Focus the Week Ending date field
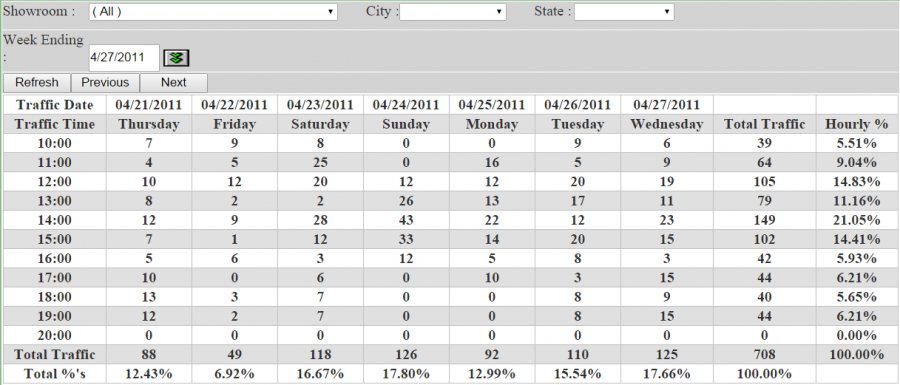Viewport: 900px width, 385px height. click(124, 58)
